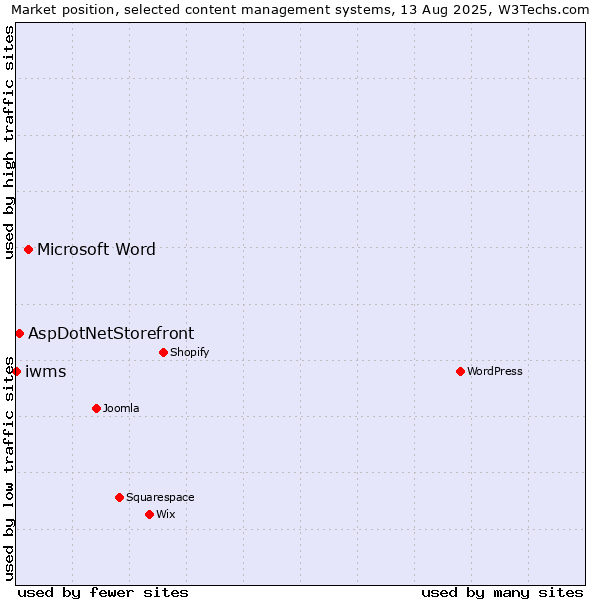Click the 'Wix' label text

pos(166,514)
